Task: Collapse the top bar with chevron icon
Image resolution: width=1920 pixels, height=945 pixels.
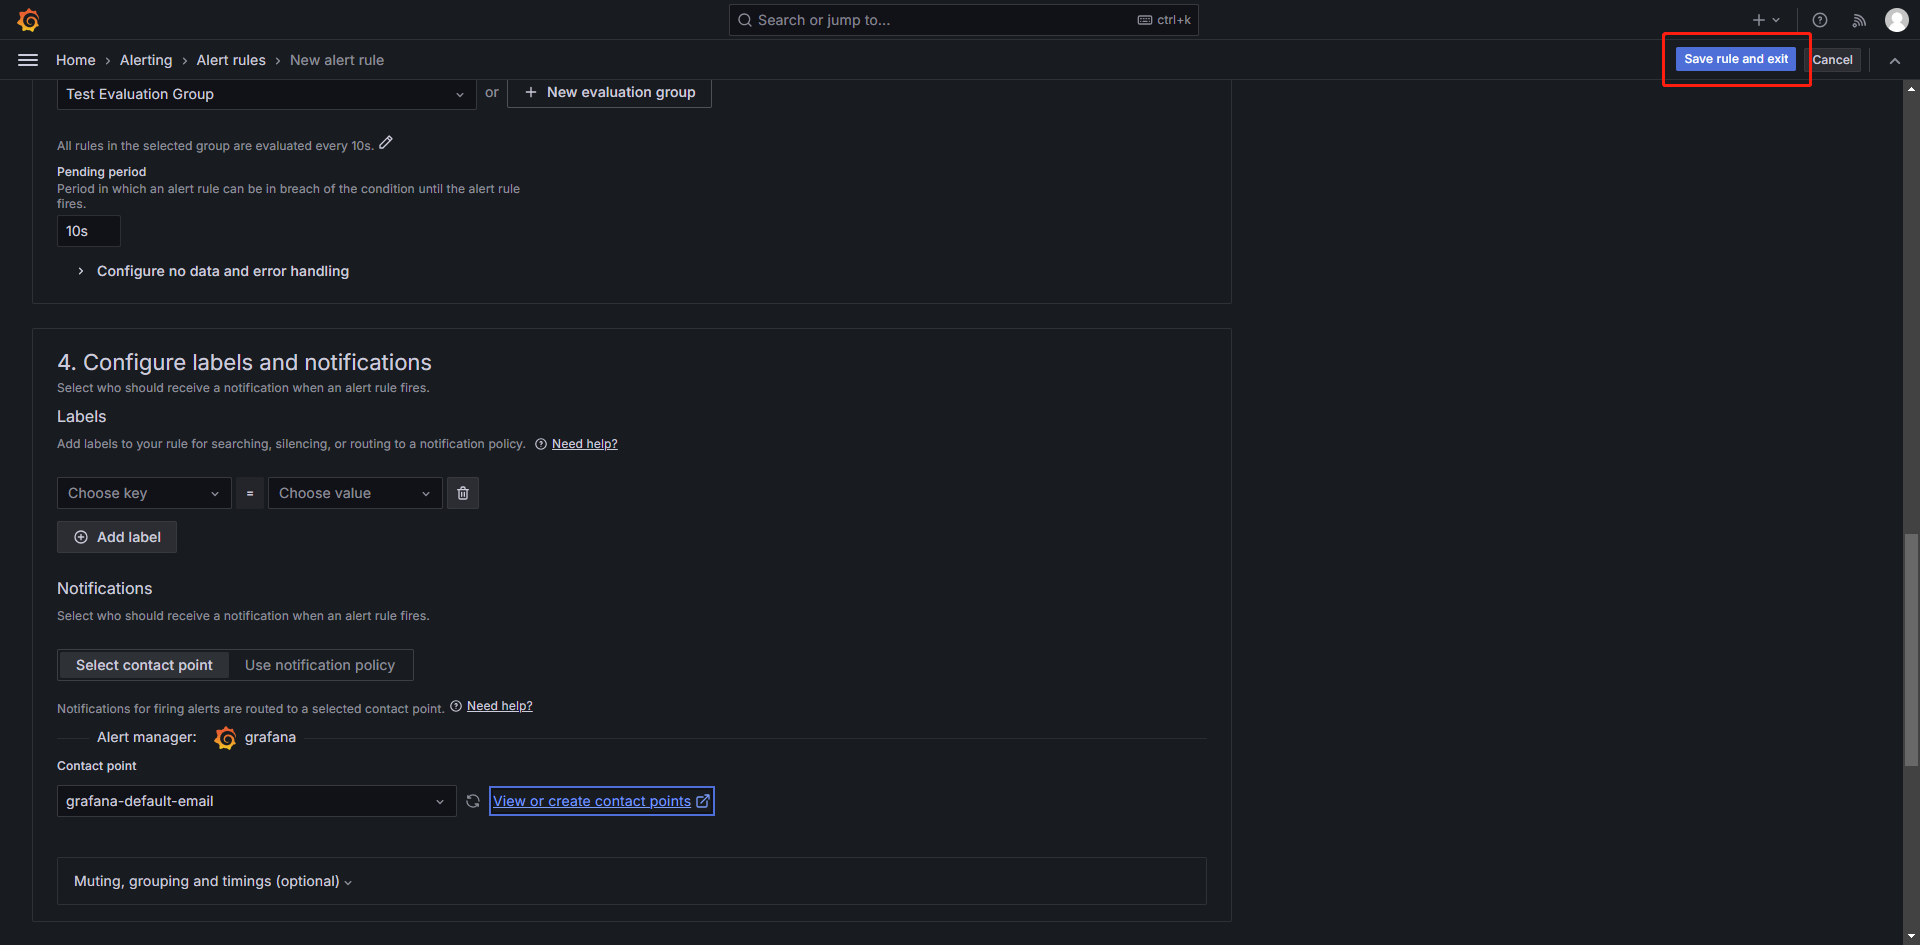Action: click(1894, 60)
